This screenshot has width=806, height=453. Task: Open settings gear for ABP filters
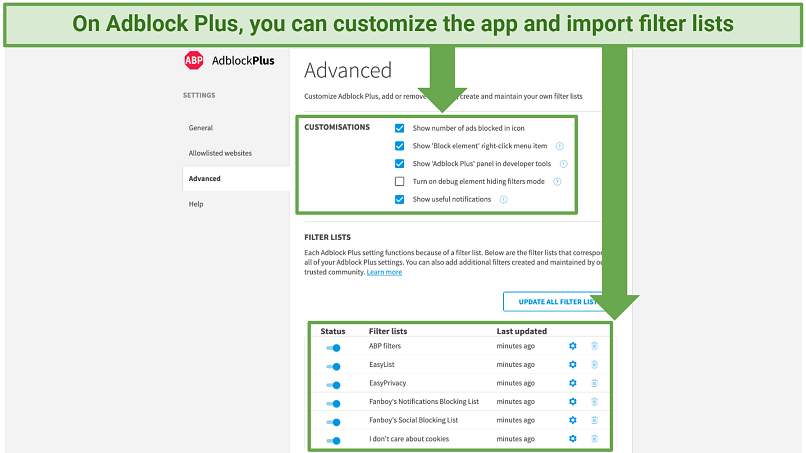pyautogui.click(x=573, y=346)
